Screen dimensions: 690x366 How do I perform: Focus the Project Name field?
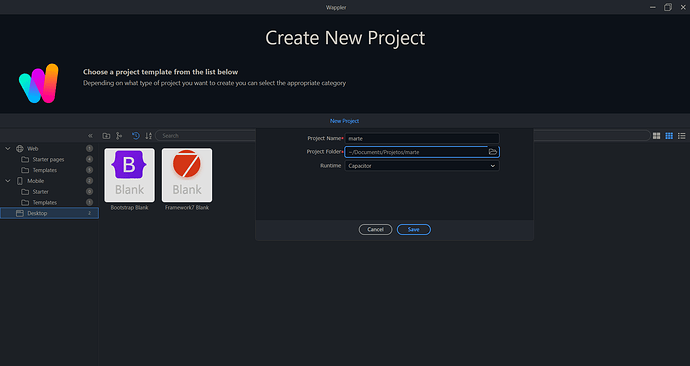point(422,138)
